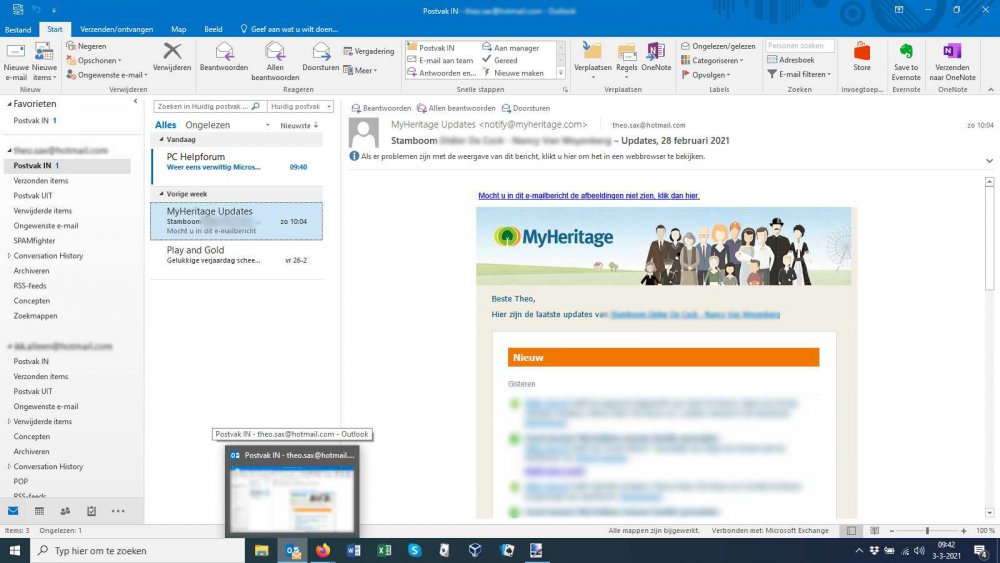Forward with the Doorsturen ribbon button
This screenshot has height=563, width=1000.
[x=321, y=57]
